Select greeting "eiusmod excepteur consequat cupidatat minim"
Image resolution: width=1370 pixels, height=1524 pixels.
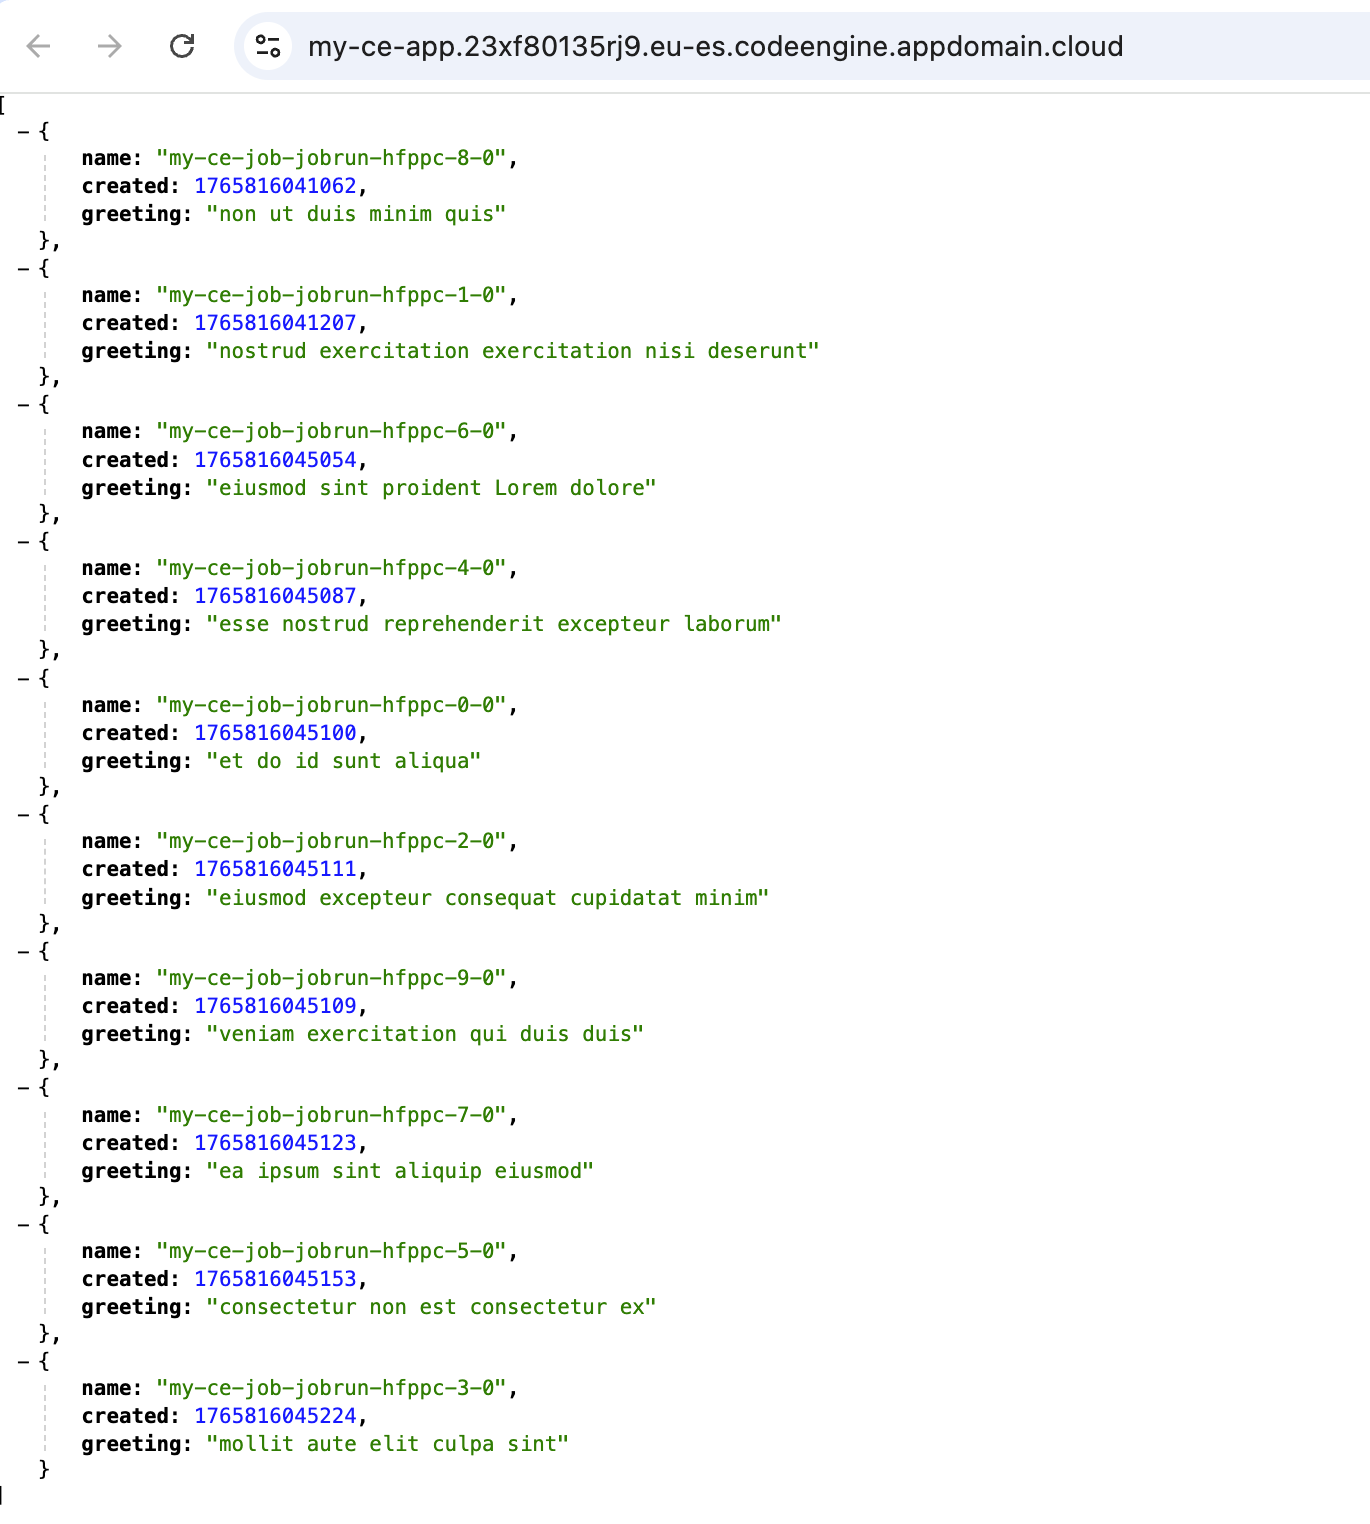click(x=488, y=898)
